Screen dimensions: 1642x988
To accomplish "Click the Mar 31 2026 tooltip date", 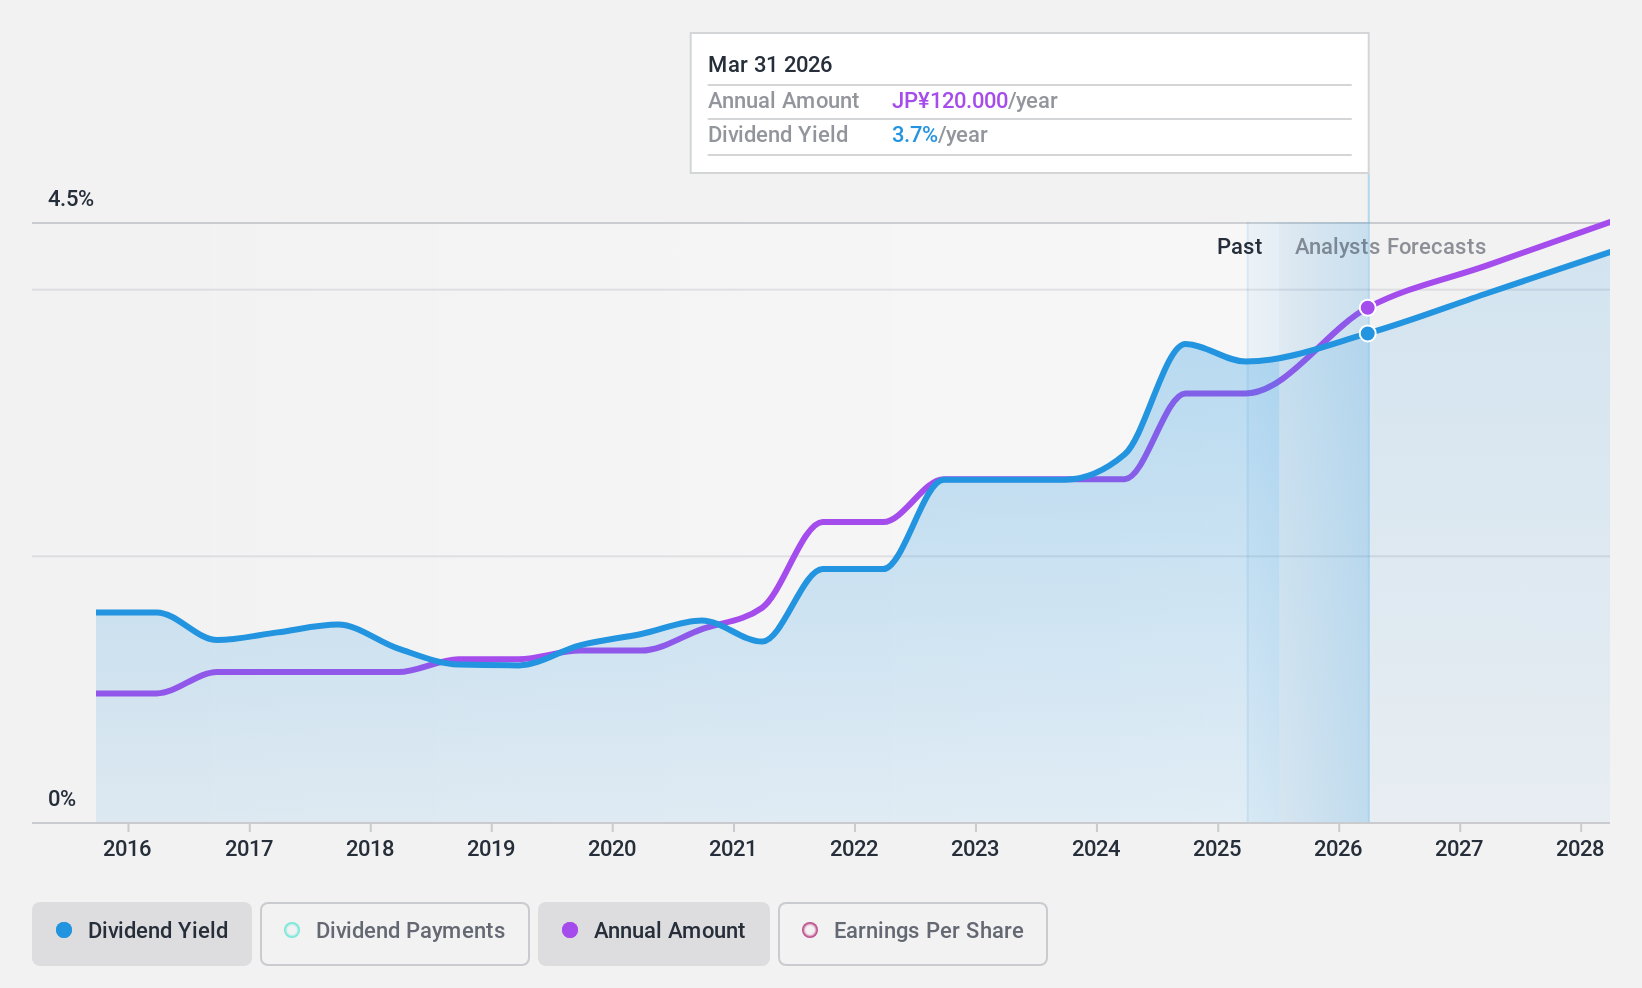I will pos(770,65).
